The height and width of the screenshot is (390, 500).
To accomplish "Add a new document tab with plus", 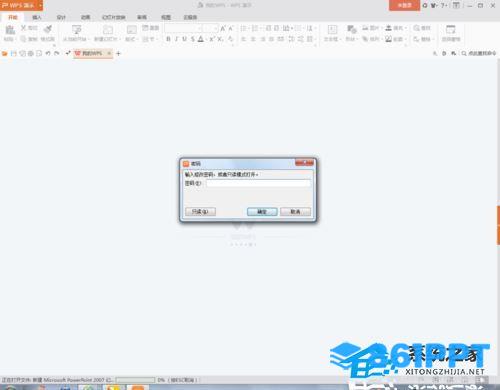I will point(118,53).
